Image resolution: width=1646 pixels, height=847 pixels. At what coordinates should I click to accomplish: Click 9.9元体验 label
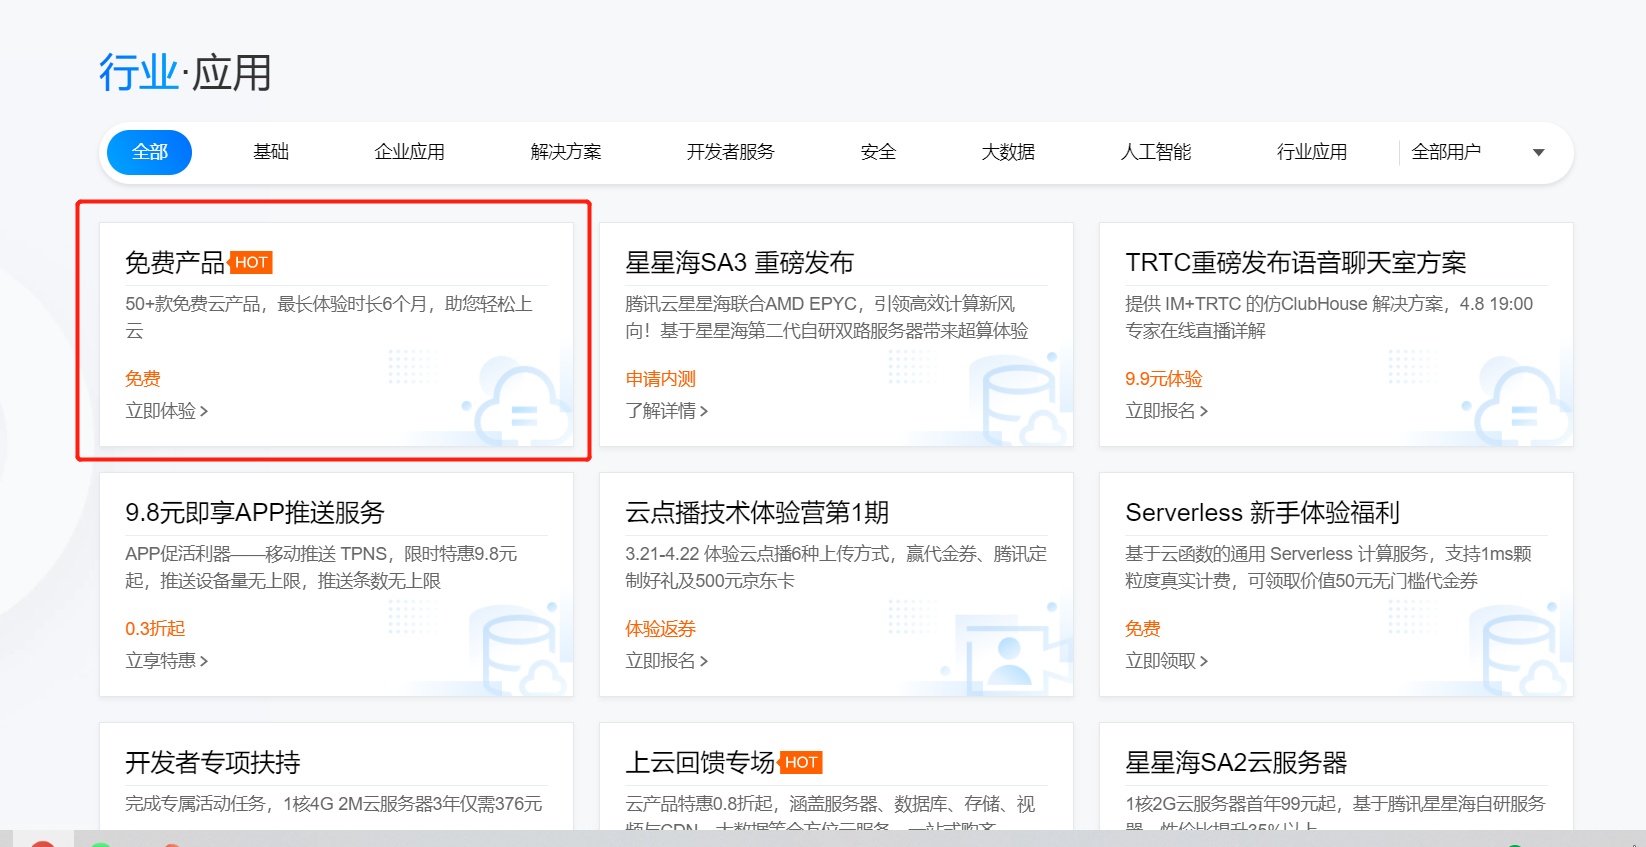(x=1163, y=379)
